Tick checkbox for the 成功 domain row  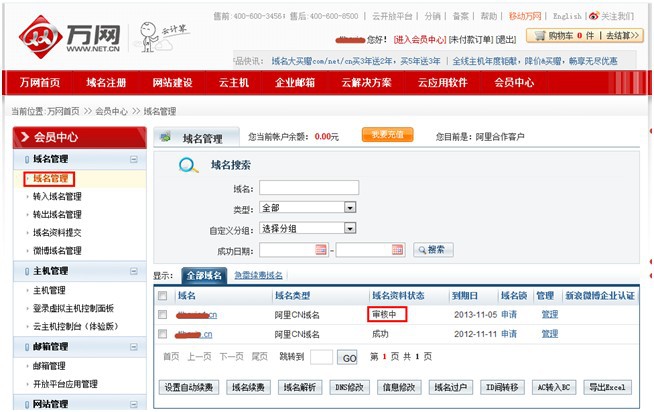(x=163, y=334)
